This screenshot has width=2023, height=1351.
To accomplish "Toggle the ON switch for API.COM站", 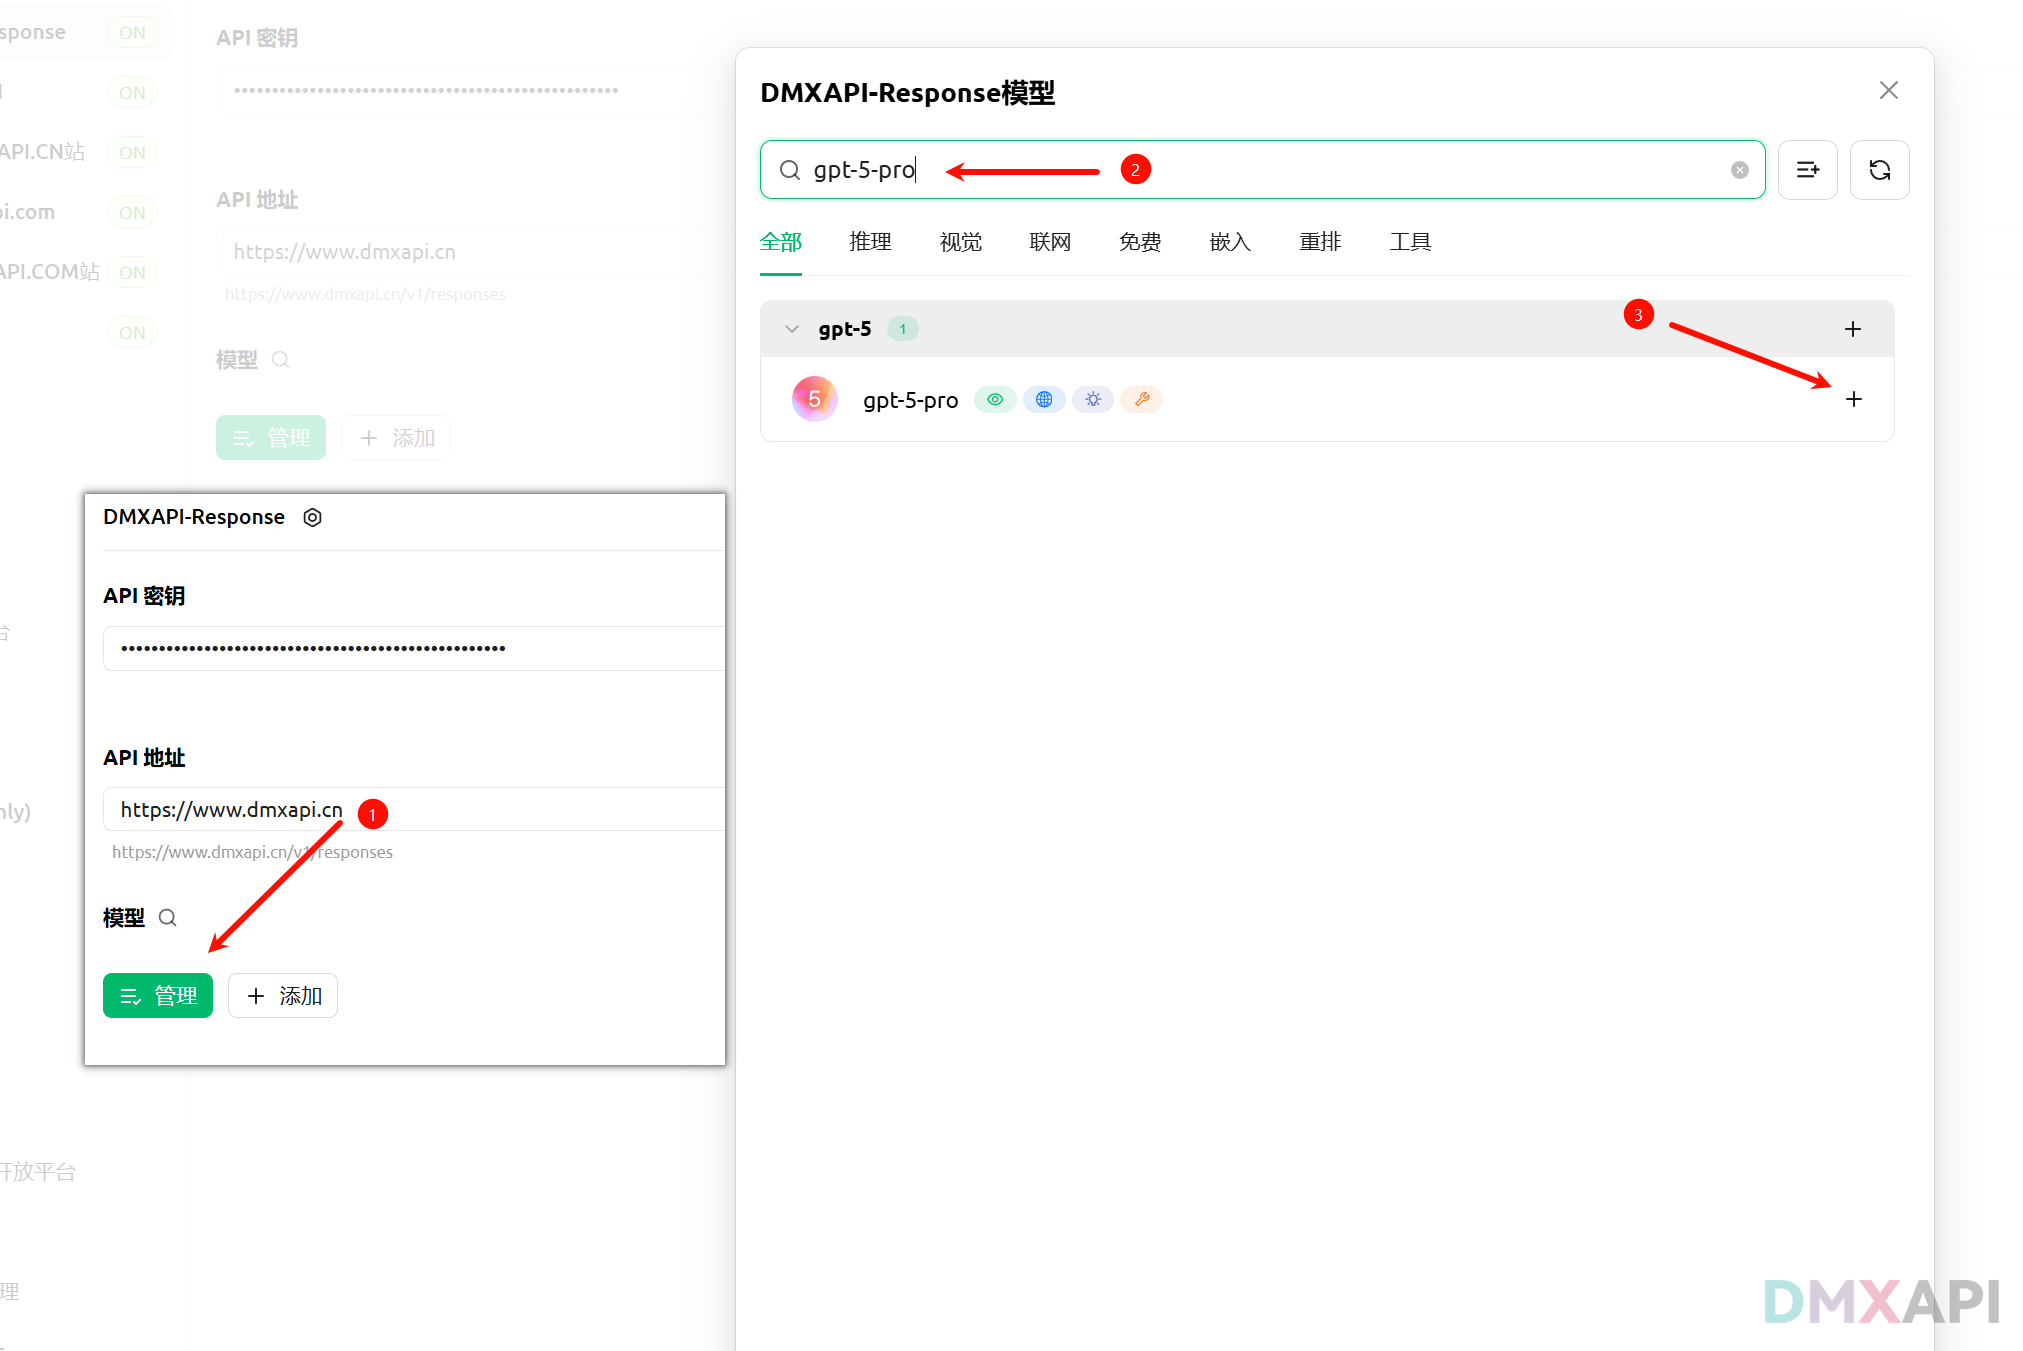I will coord(132,272).
